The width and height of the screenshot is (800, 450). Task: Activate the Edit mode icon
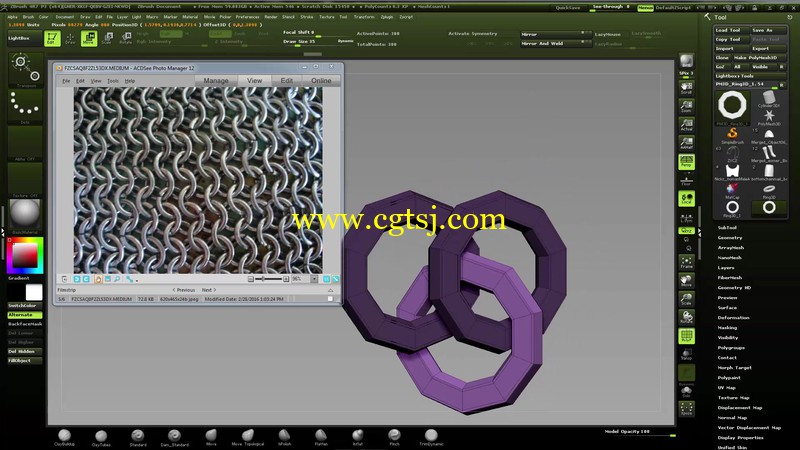[52, 38]
